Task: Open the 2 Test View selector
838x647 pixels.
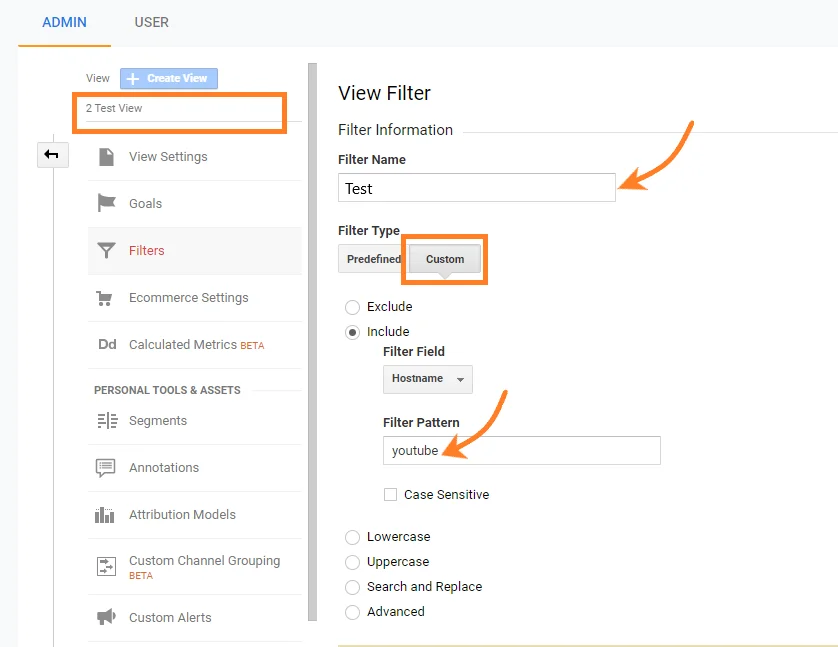Action: tap(180, 109)
